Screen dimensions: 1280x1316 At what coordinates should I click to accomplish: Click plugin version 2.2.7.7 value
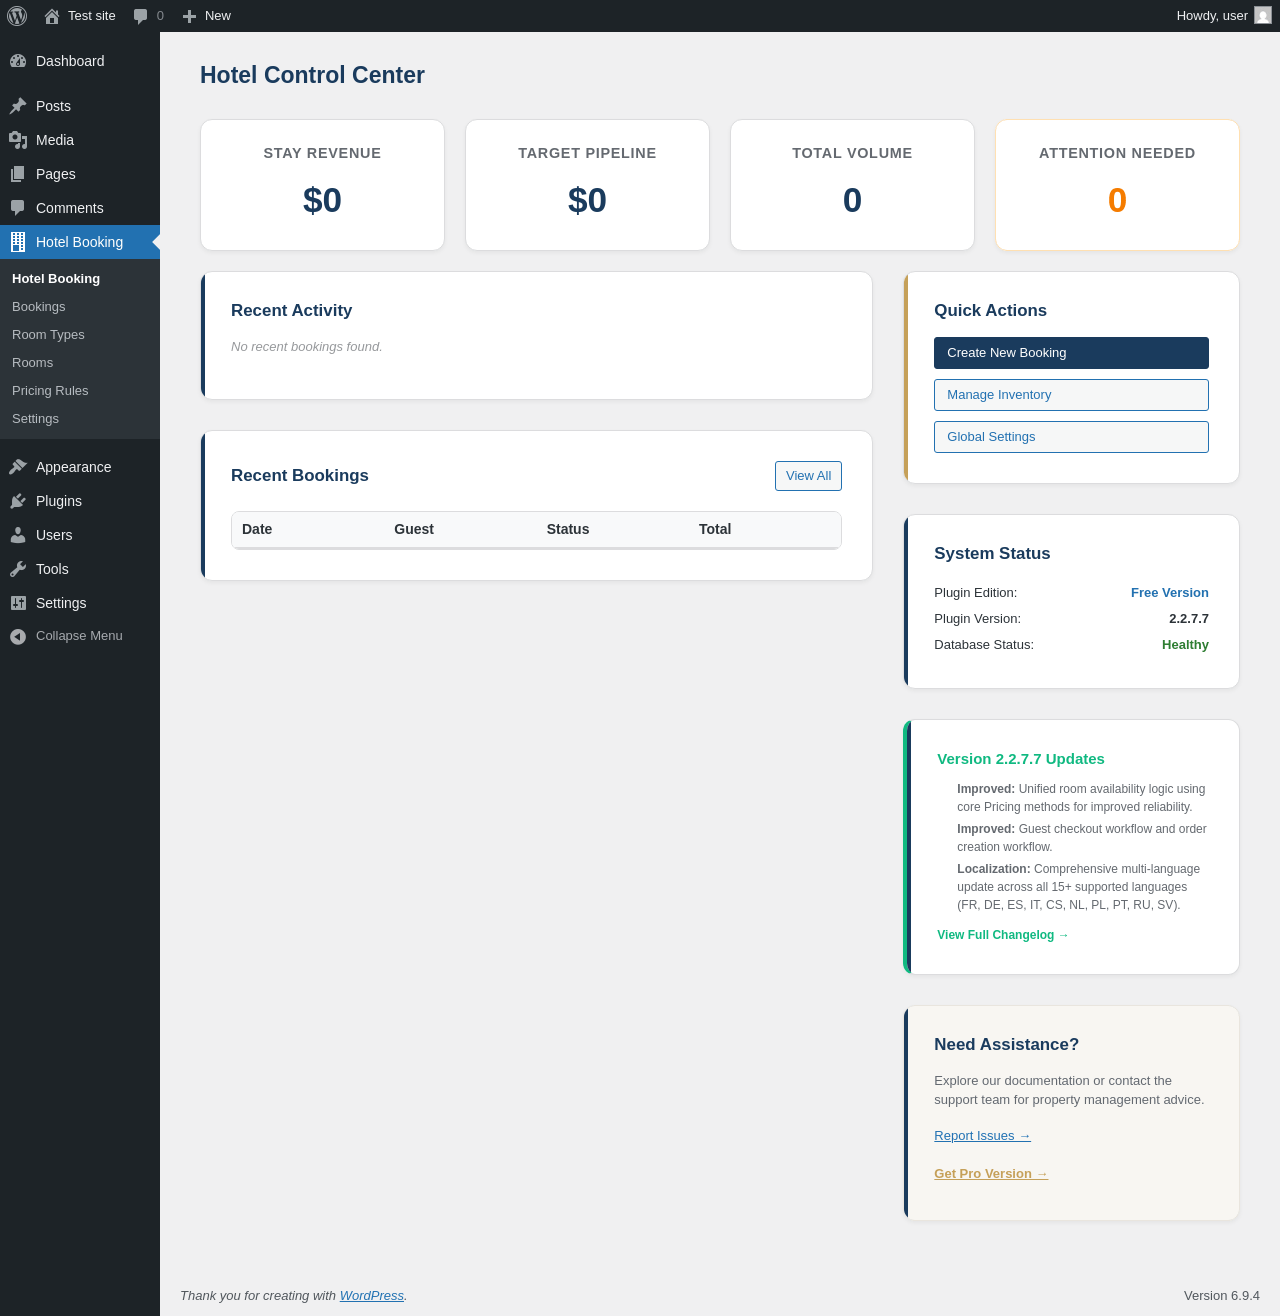point(1189,619)
